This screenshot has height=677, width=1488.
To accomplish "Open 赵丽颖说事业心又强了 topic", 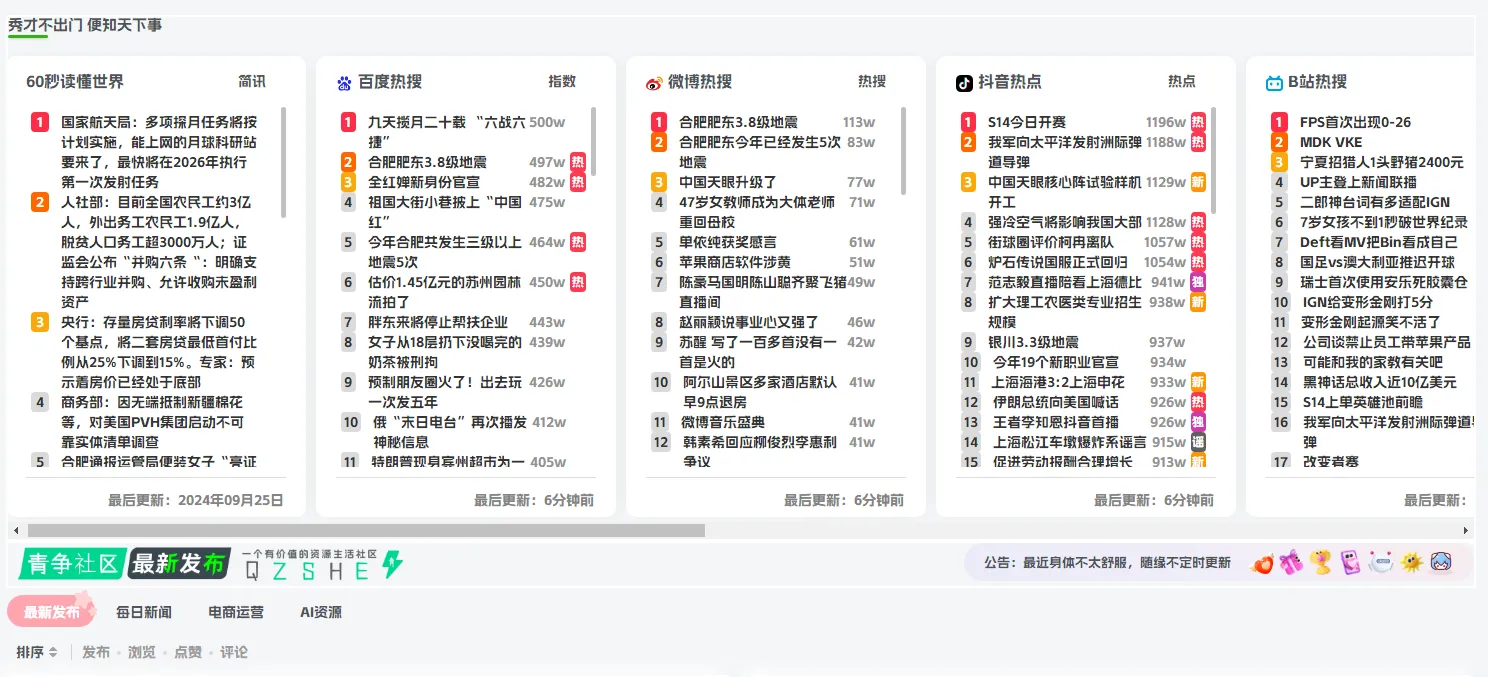I will (x=749, y=322).
